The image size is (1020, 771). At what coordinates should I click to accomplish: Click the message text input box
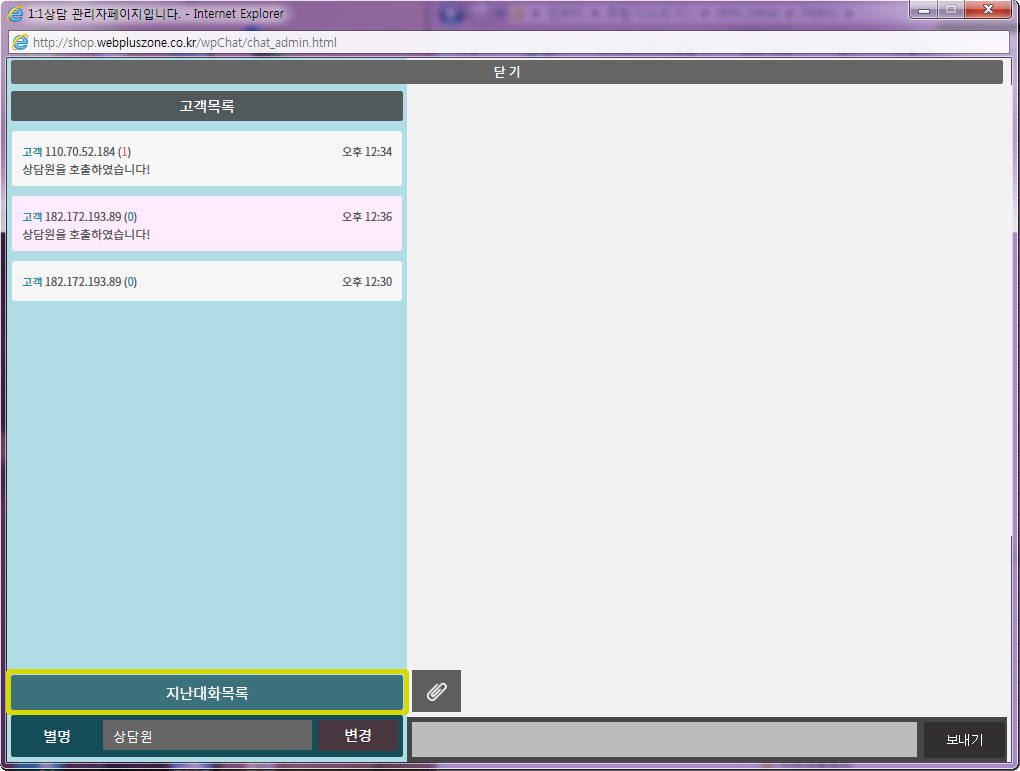664,740
